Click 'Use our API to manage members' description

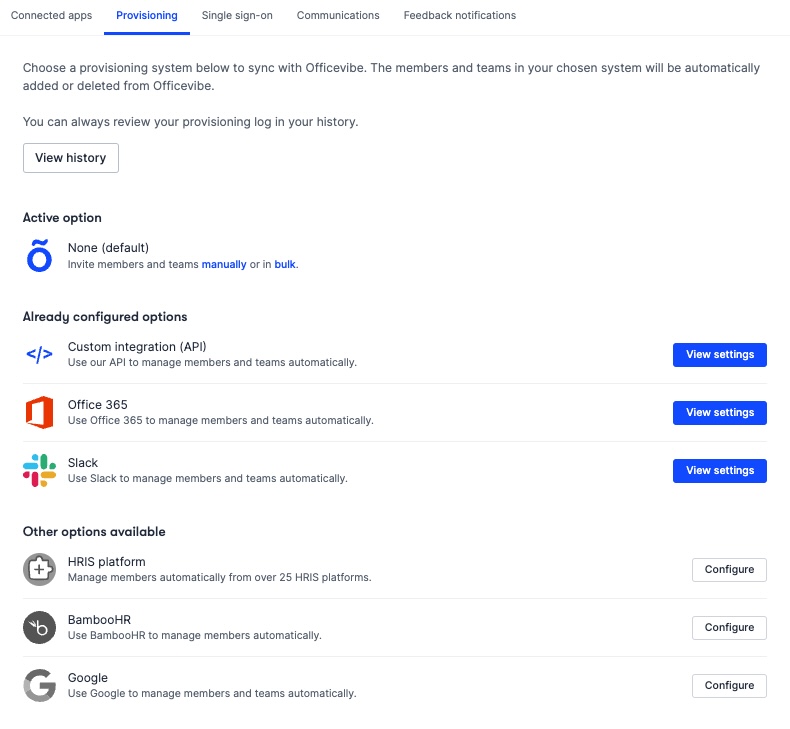click(212, 362)
